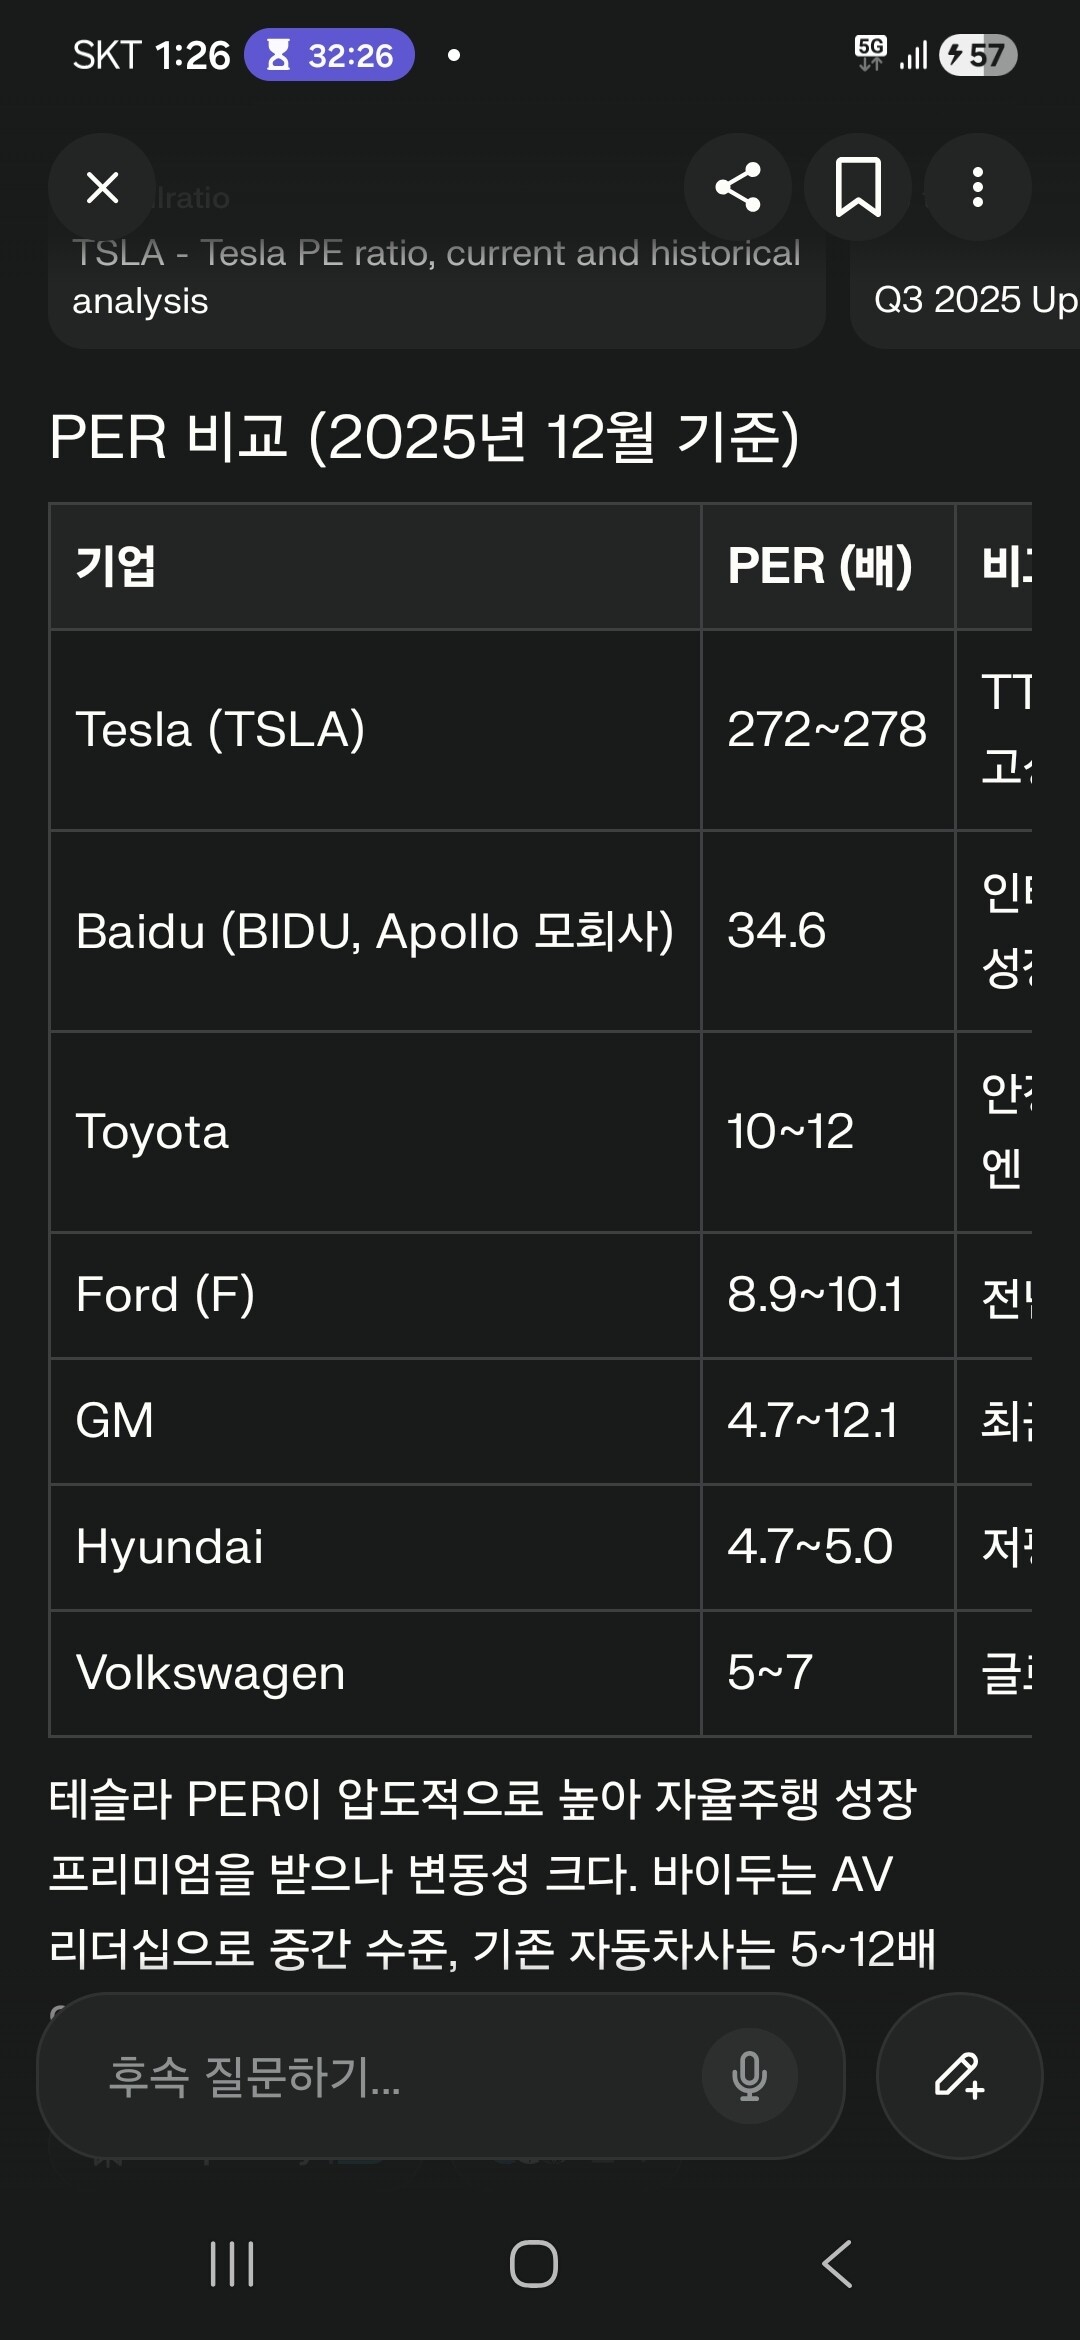This screenshot has height=2340, width=1080.
Task: Tap the share icon
Action: click(738, 187)
